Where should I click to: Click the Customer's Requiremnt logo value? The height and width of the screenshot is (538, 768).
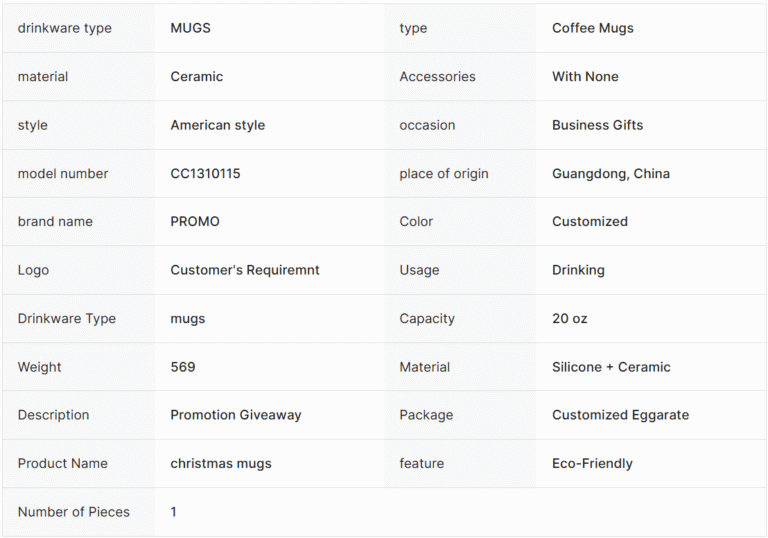(x=244, y=270)
